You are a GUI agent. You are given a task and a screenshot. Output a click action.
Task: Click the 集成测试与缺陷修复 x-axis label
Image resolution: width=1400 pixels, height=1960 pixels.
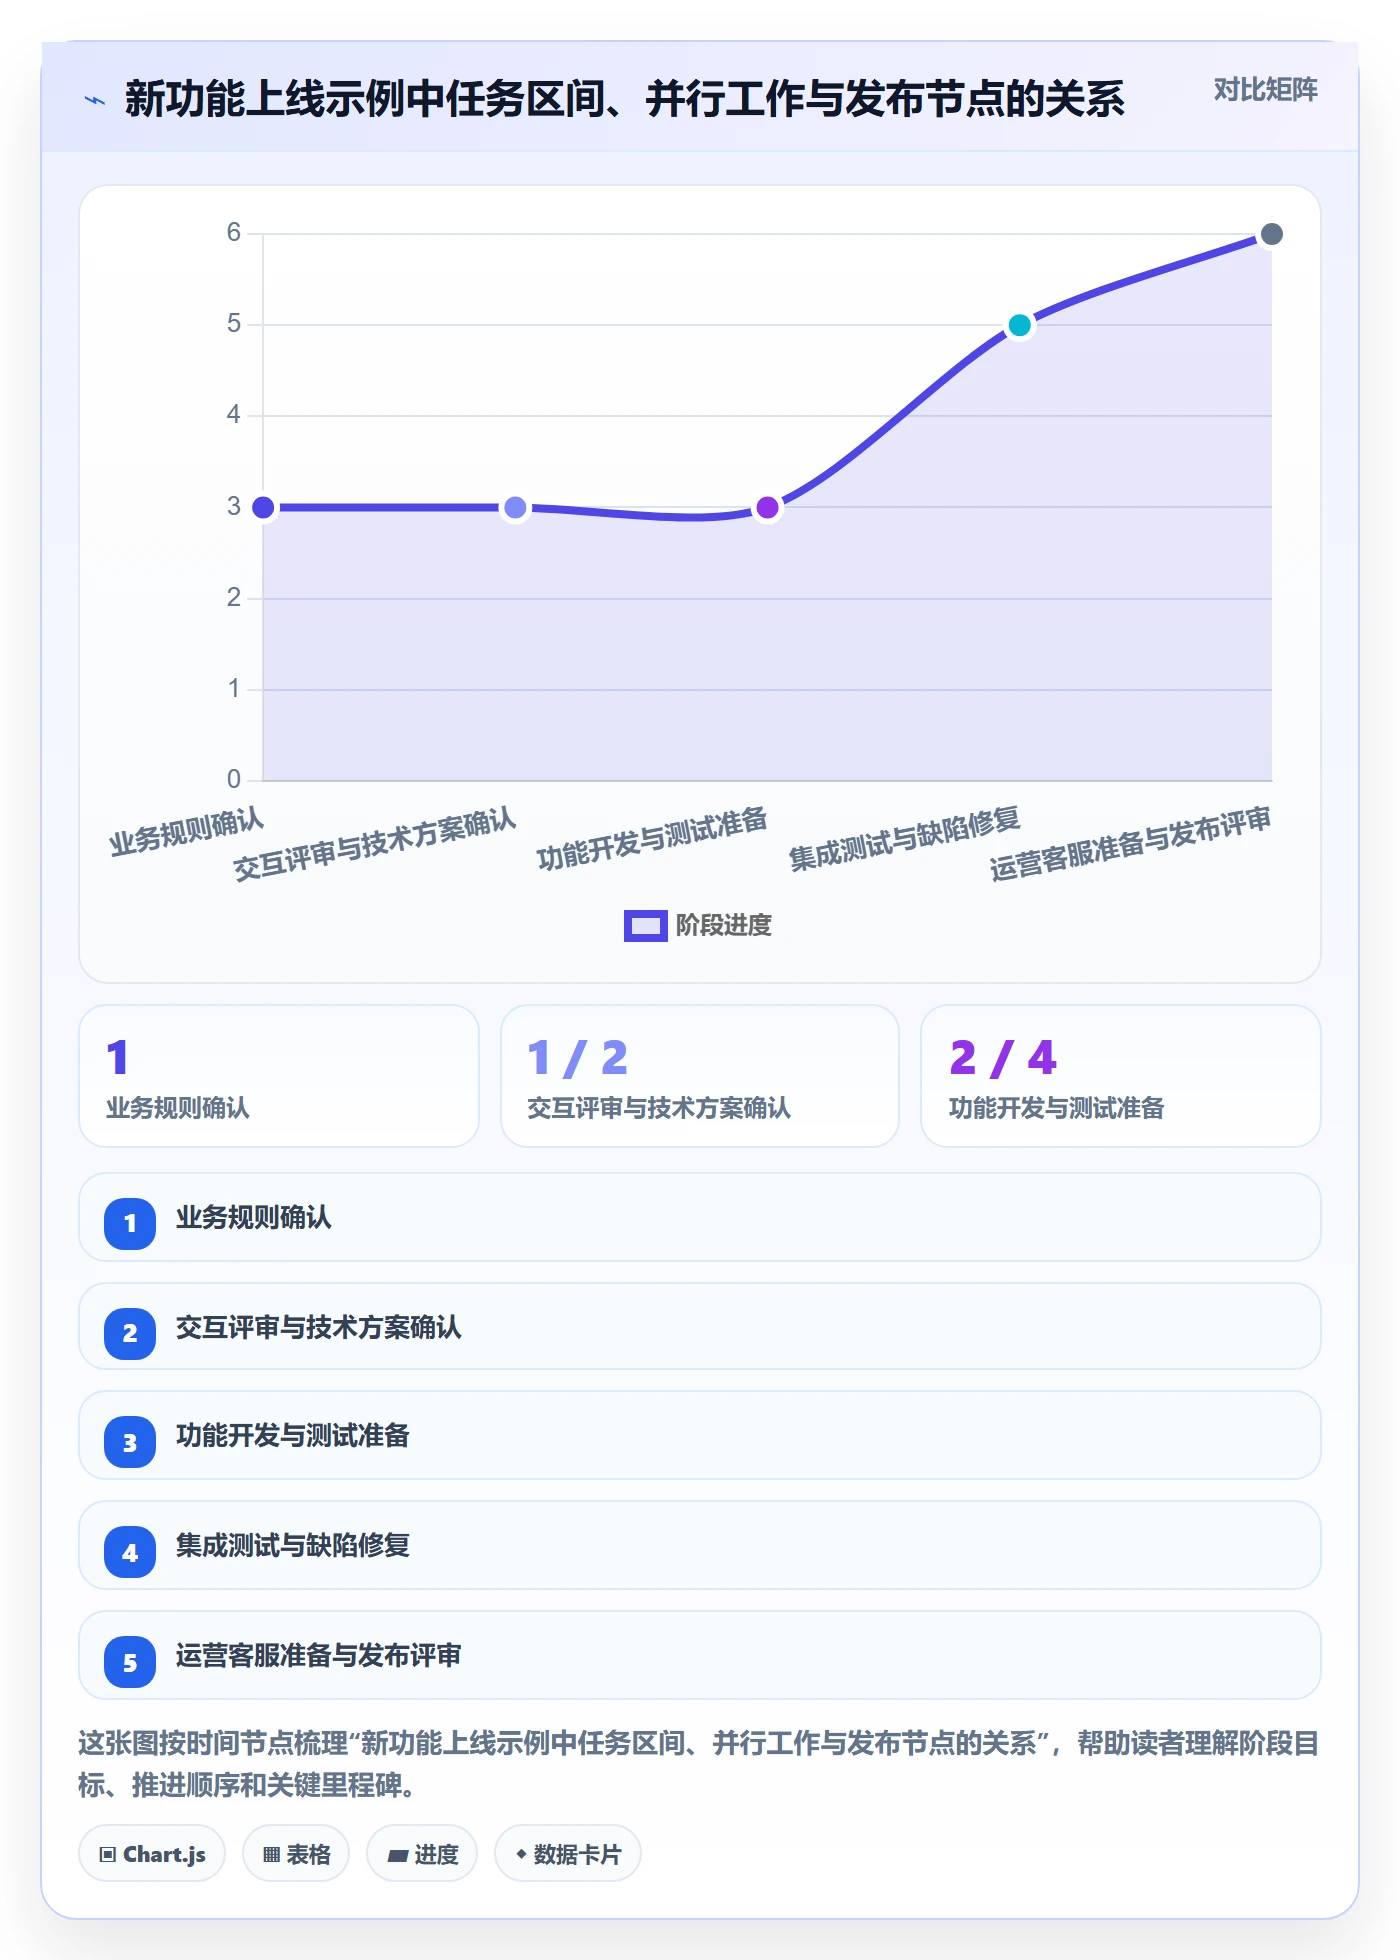coord(904,838)
